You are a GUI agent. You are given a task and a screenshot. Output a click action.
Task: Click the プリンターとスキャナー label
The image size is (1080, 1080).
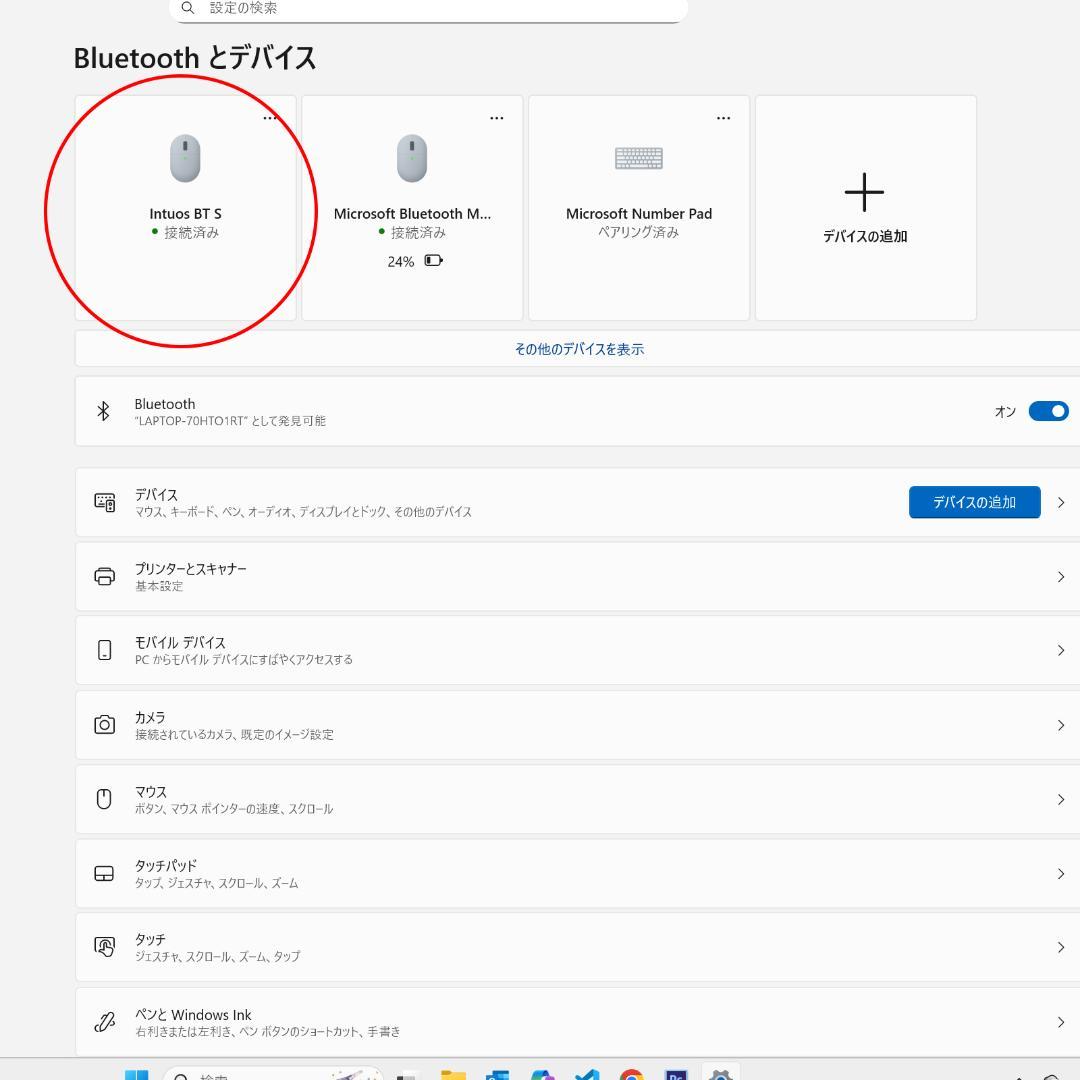pyautogui.click(x=191, y=569)
